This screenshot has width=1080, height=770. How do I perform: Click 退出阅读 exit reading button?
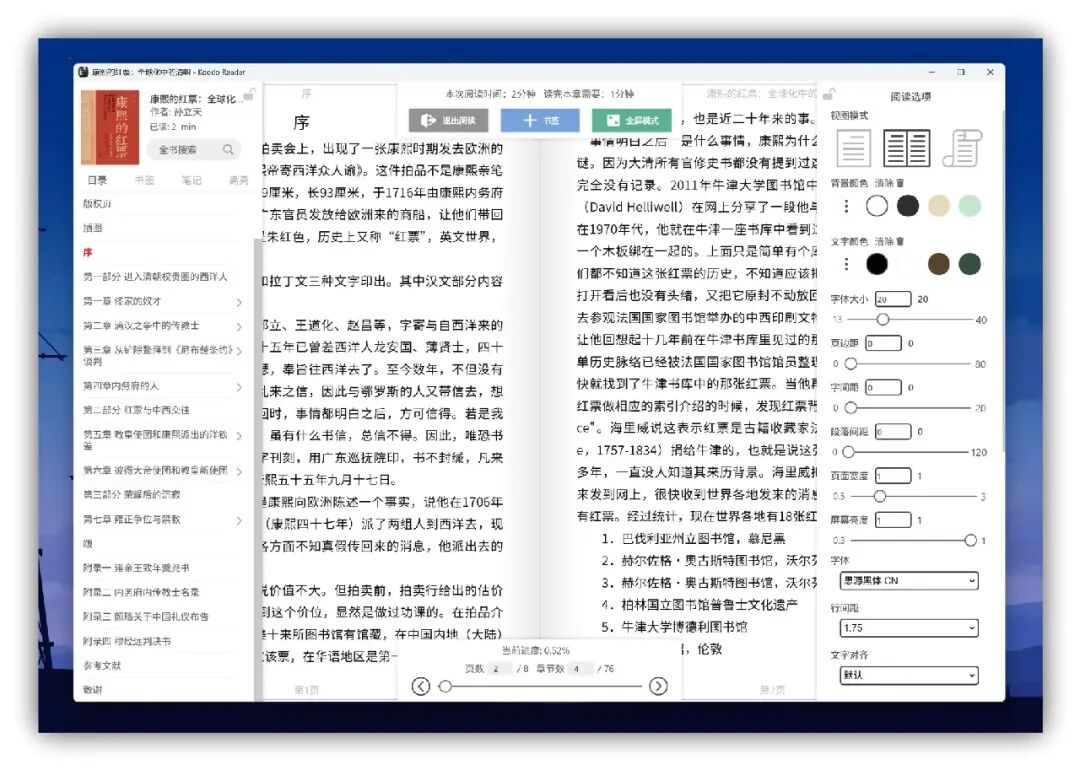pyautogui.click(x=448, y=120)
